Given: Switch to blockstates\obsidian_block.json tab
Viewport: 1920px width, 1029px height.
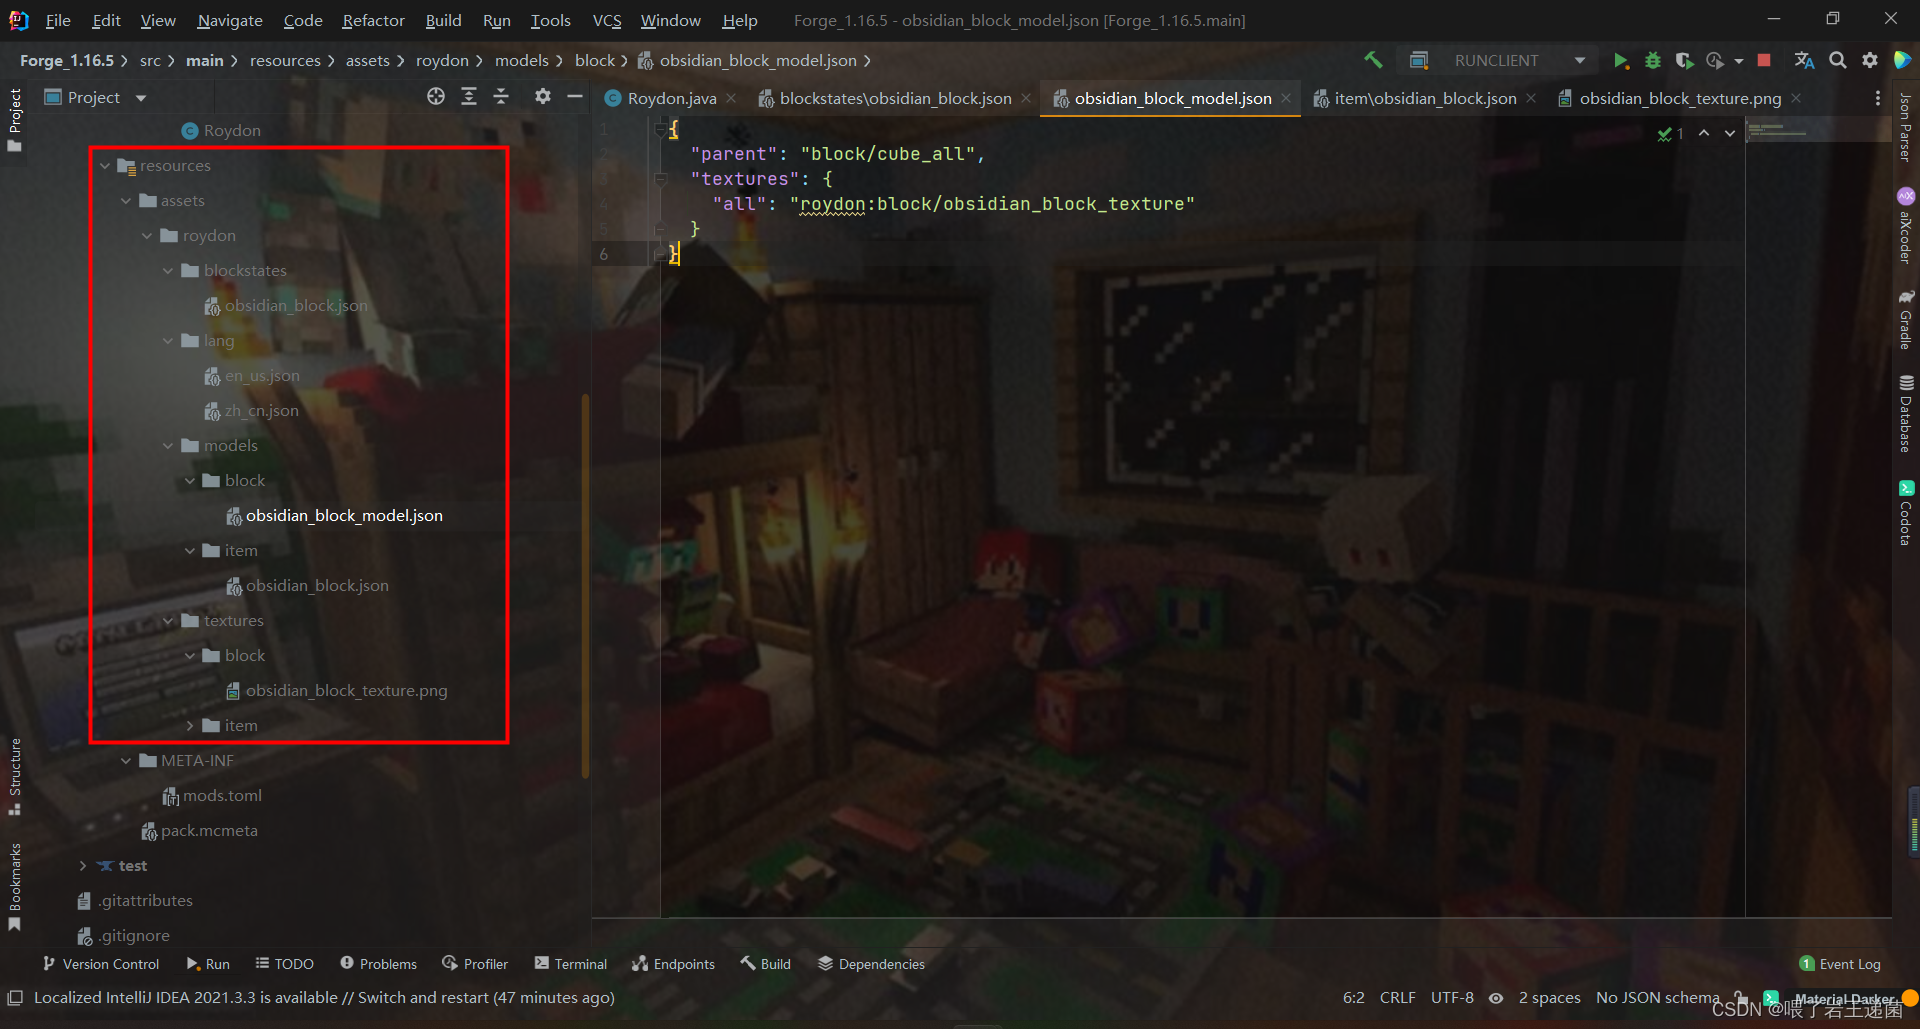Looking at the screenshot, I should click(895, 98).
